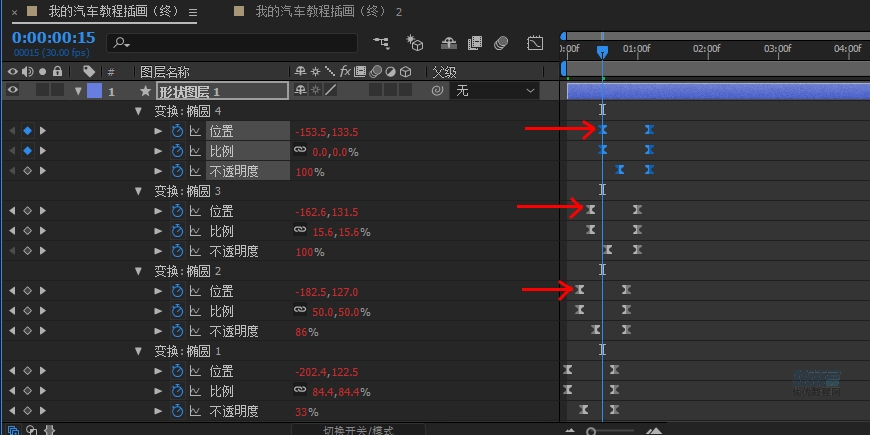Click 父级 column header
Screen dimensions: 870x435
click(444, 72)
